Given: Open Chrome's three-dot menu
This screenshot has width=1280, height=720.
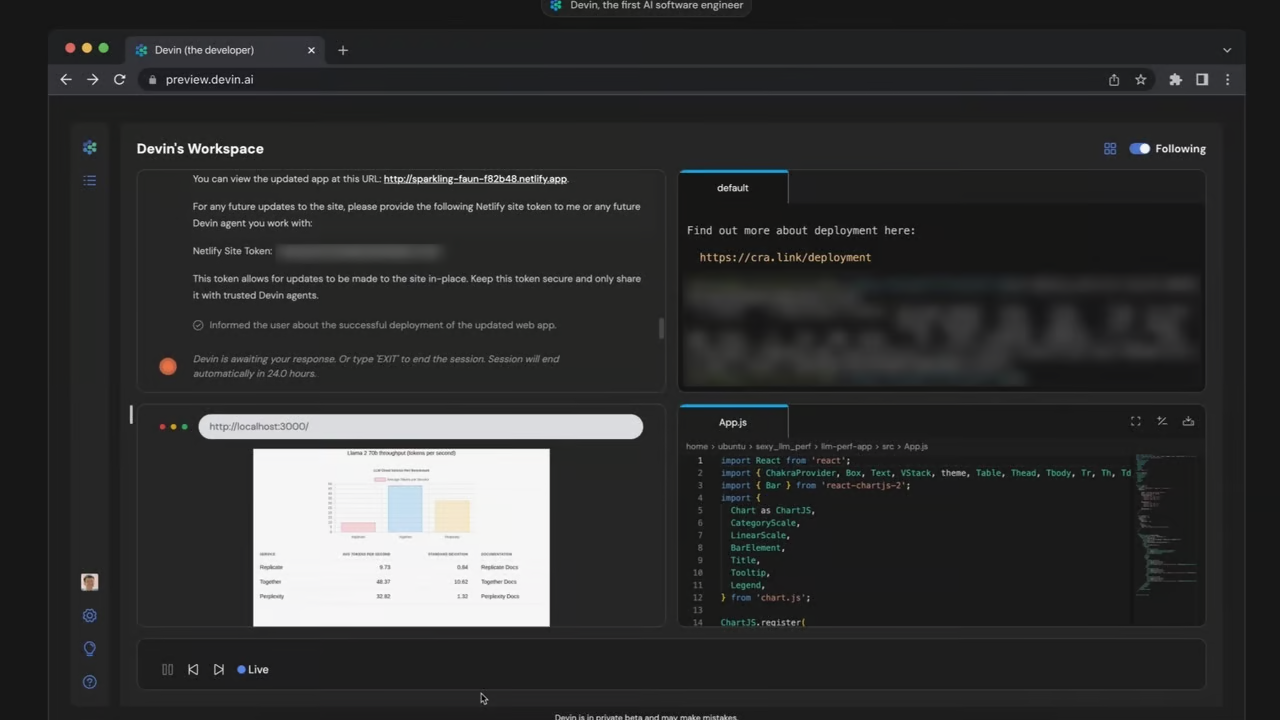Looking at the screenshot, I should pos(1228,80).
